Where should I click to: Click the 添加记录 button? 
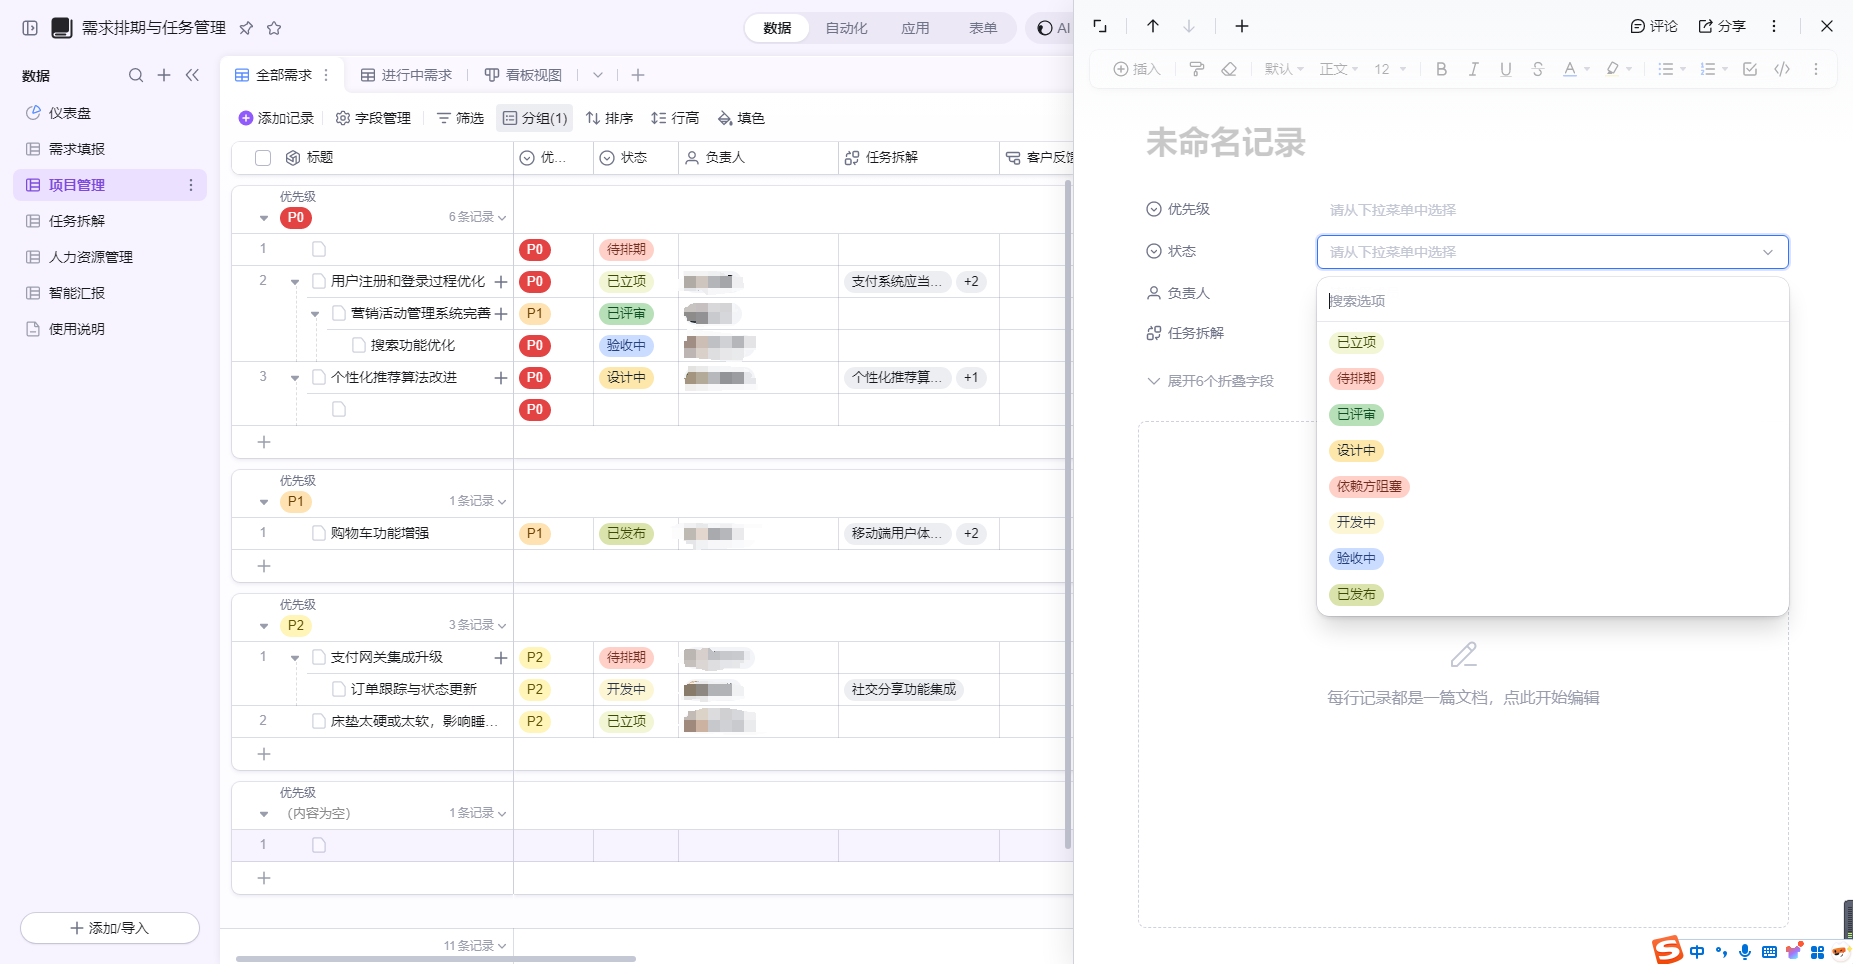tap(276, 118)
